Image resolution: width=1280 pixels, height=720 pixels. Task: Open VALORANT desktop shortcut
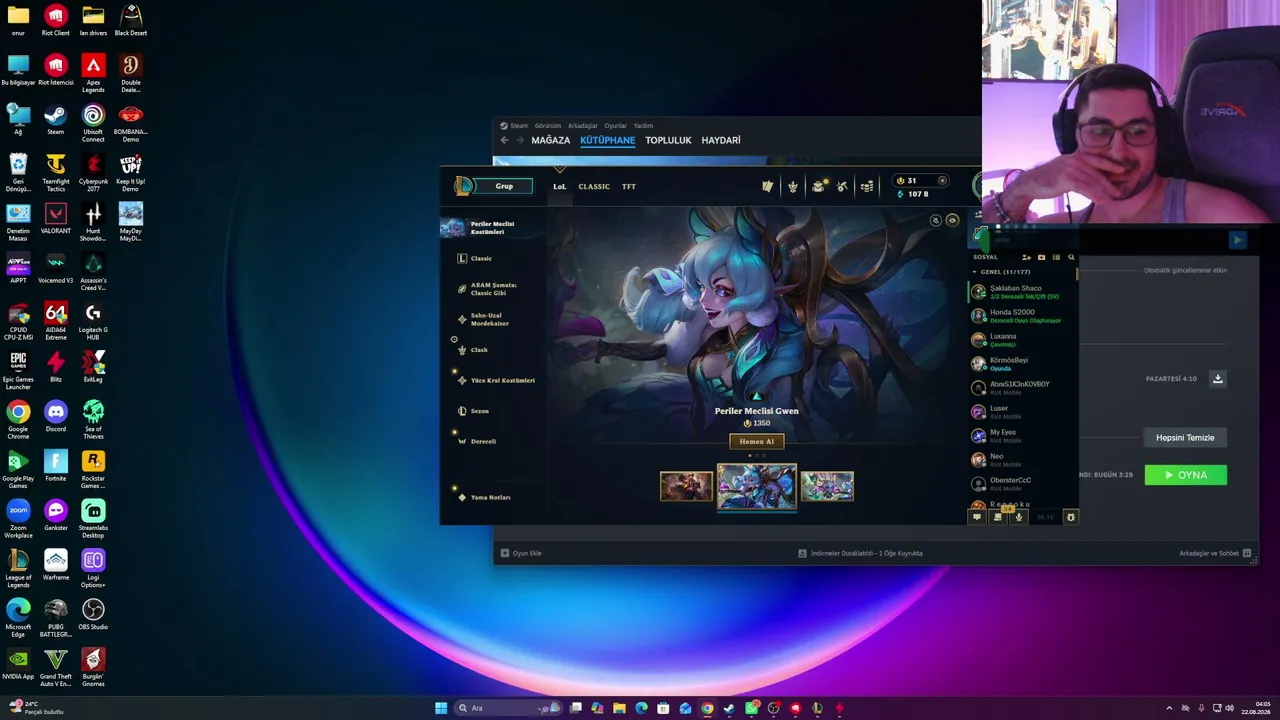tap(55, 218)
